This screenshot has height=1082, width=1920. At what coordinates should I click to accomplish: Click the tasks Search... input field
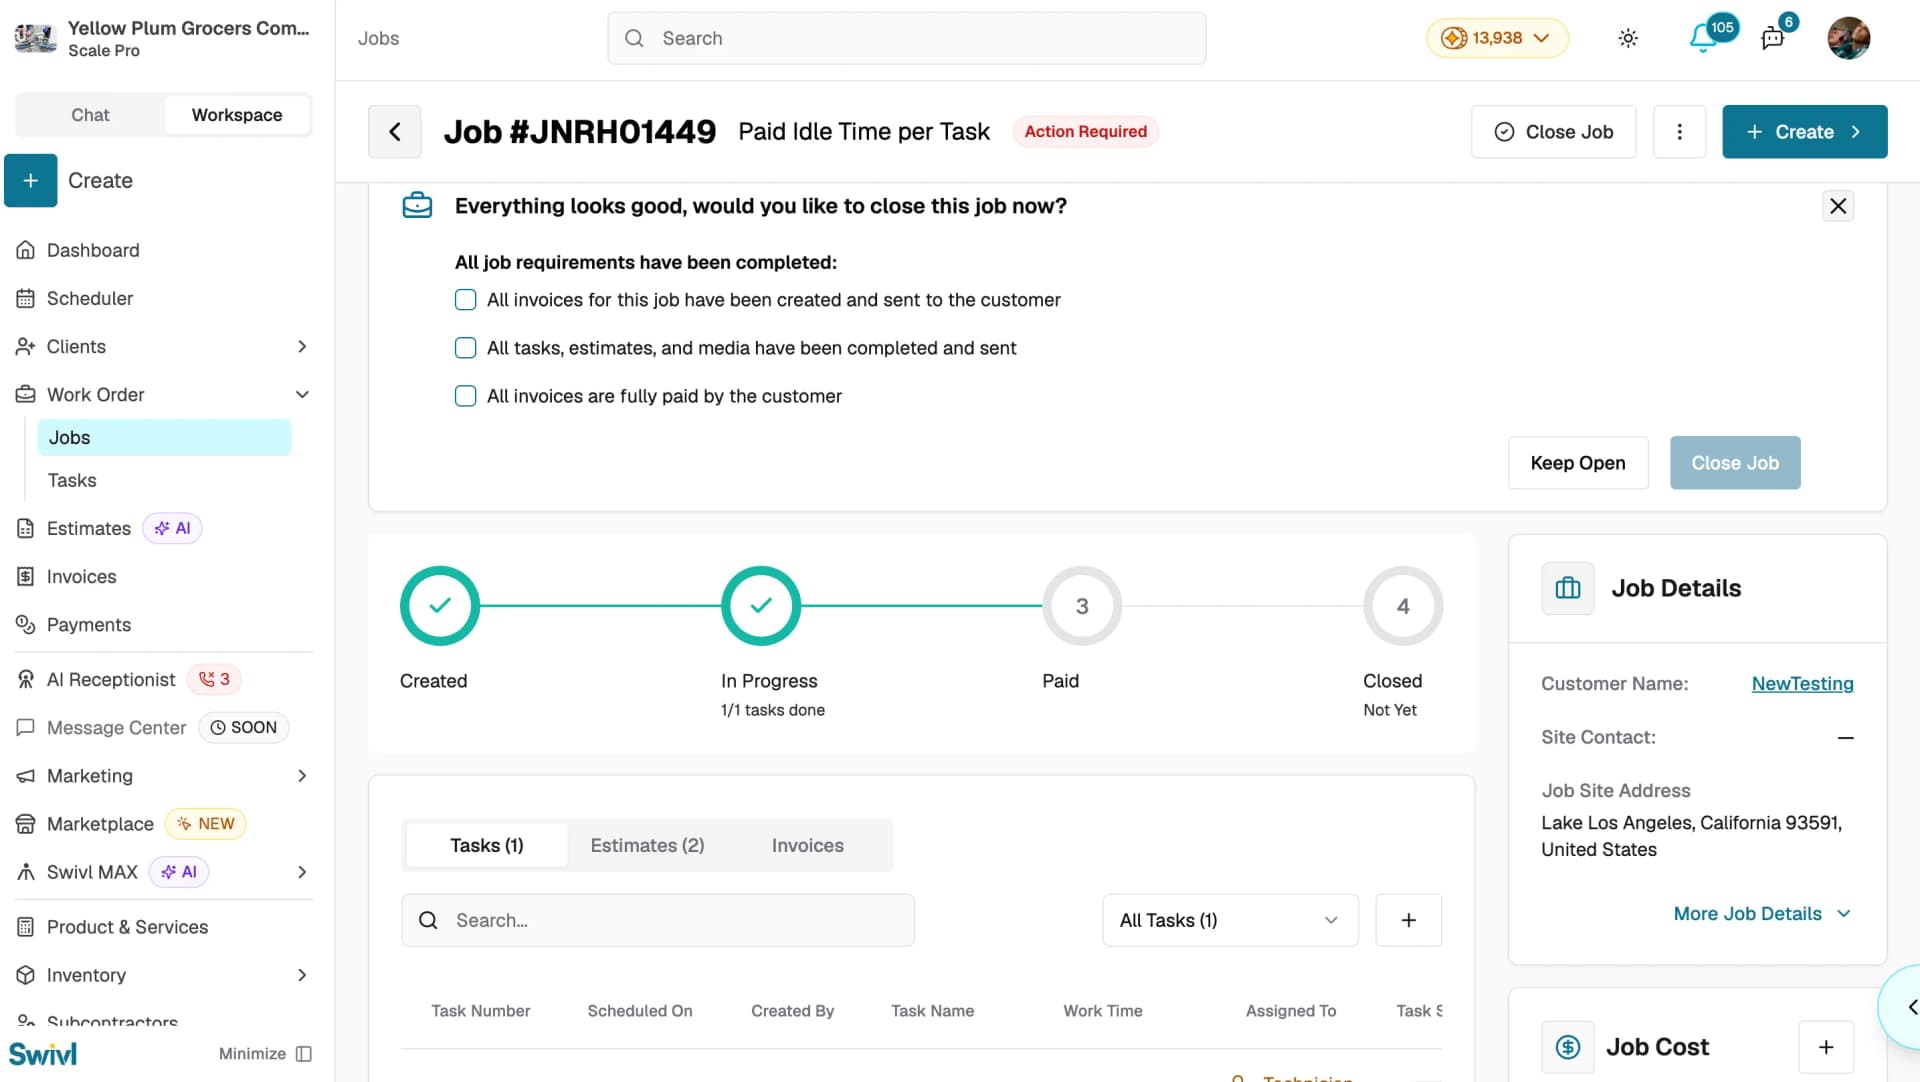(x=658, y=920)
